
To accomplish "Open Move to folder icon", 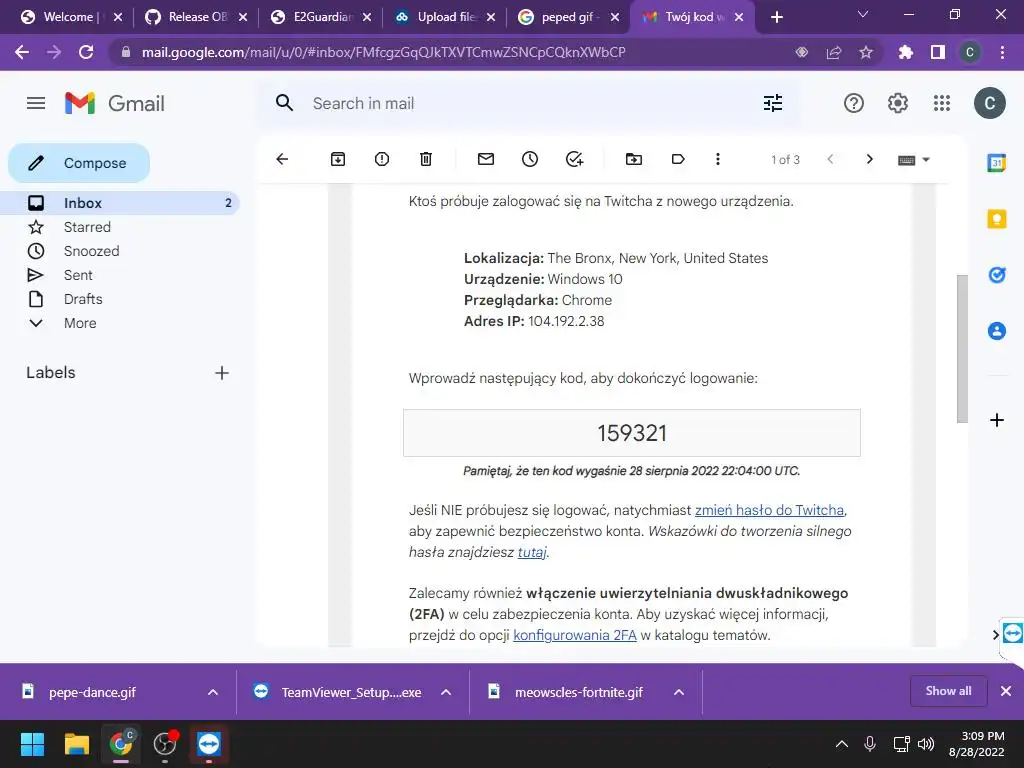I will click(x=633, y=159).
